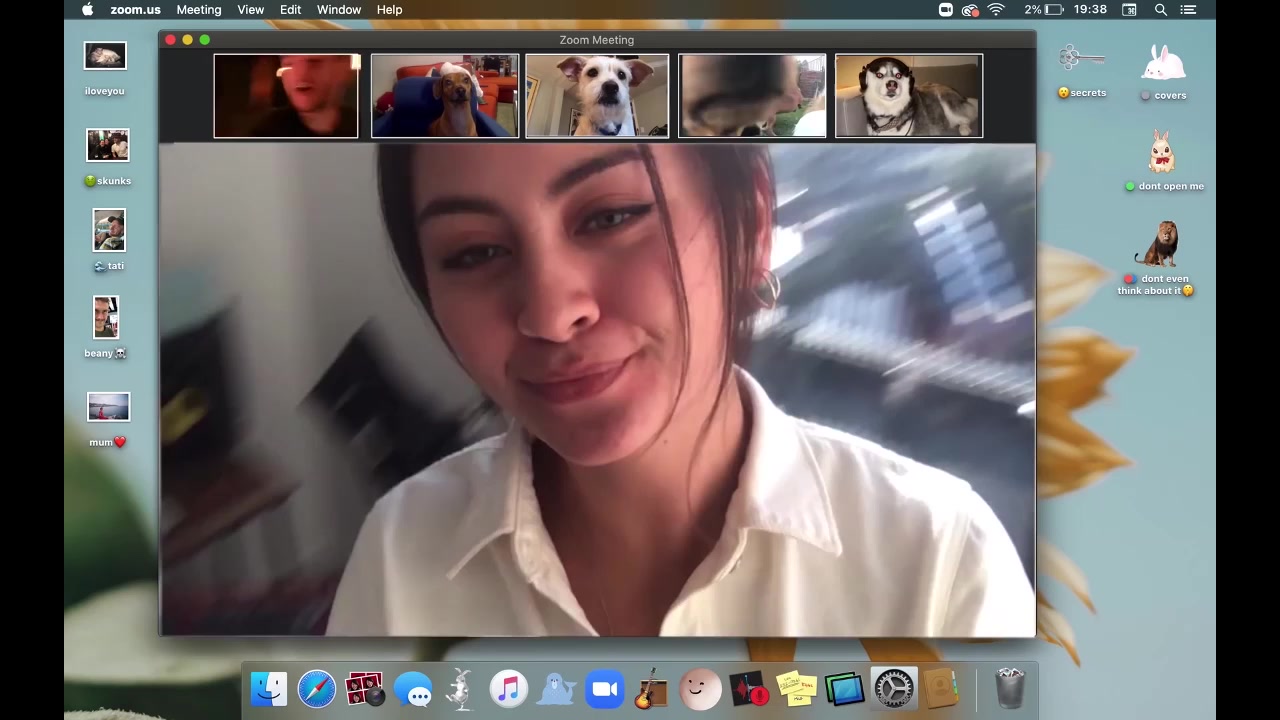Open iTunes from the dock

coord(508,689)
